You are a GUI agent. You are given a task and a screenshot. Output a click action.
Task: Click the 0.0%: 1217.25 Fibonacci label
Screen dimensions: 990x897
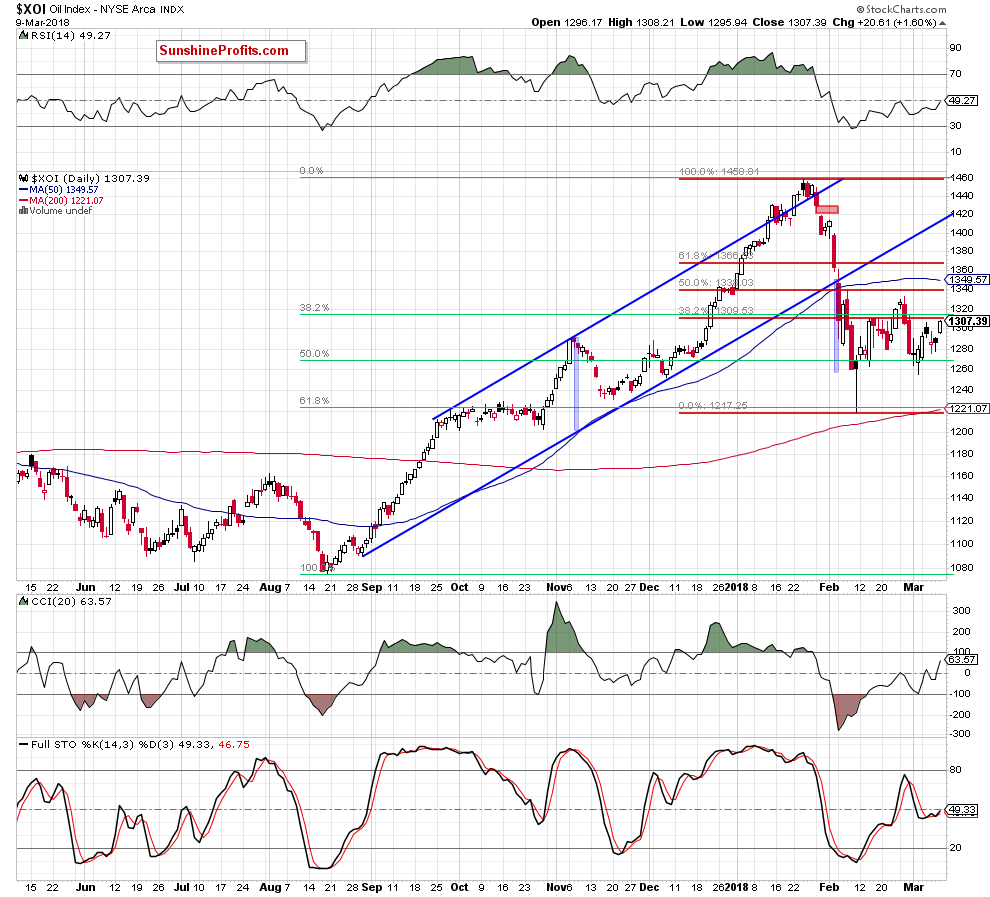(x=713, y=405)
